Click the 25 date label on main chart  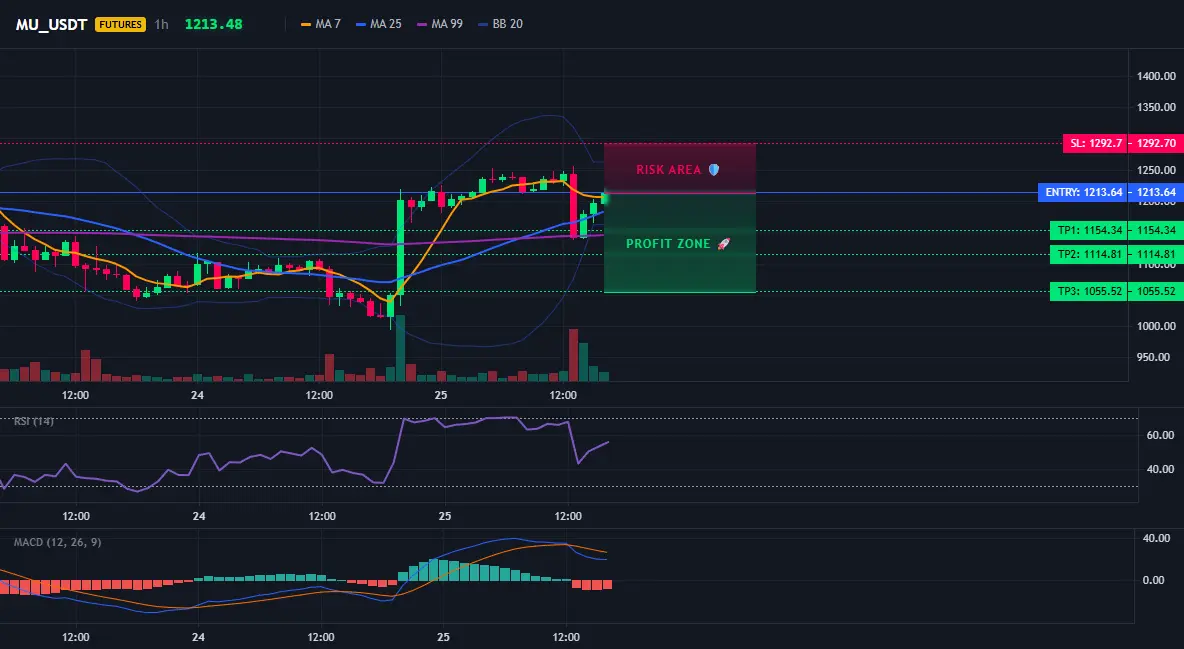(441, 395)
